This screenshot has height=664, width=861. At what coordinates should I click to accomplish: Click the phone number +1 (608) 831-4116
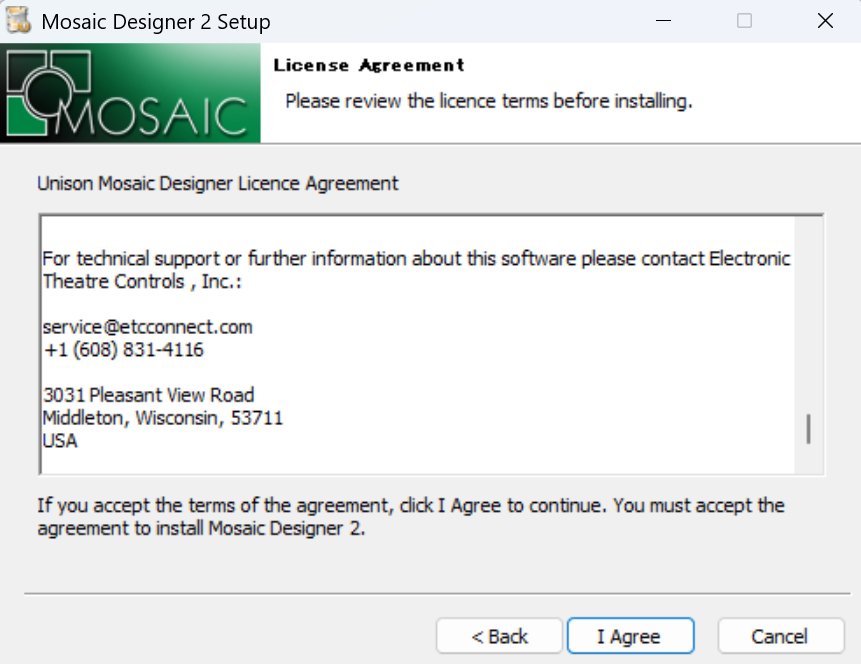pyautogui.click(x=124, y=350)
